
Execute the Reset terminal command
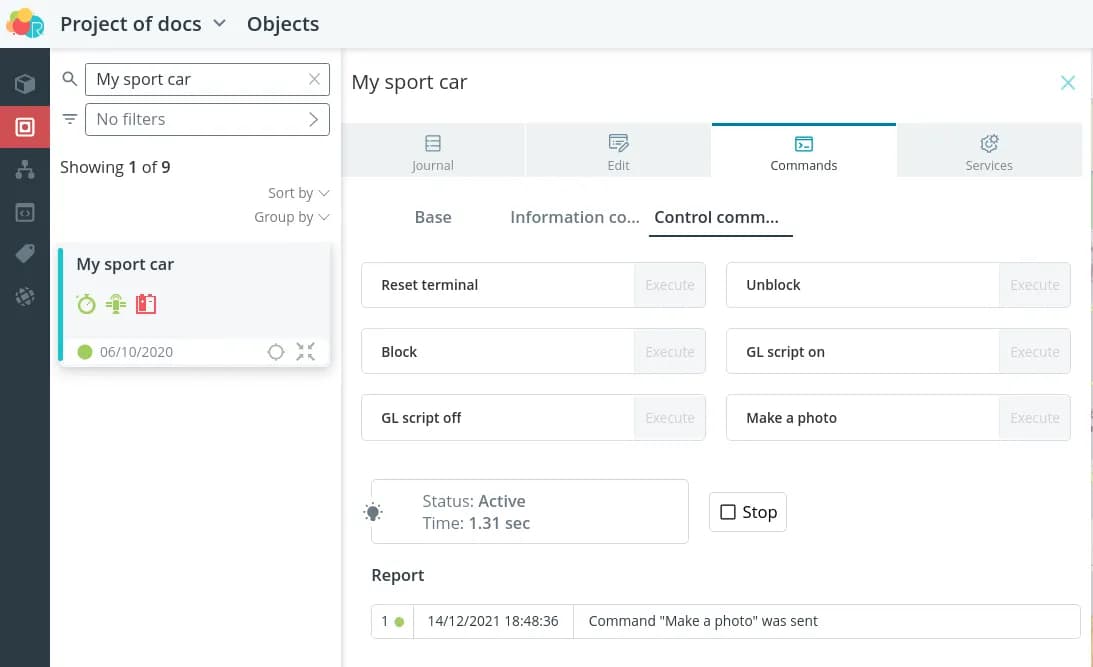click(x=669, y=285)
